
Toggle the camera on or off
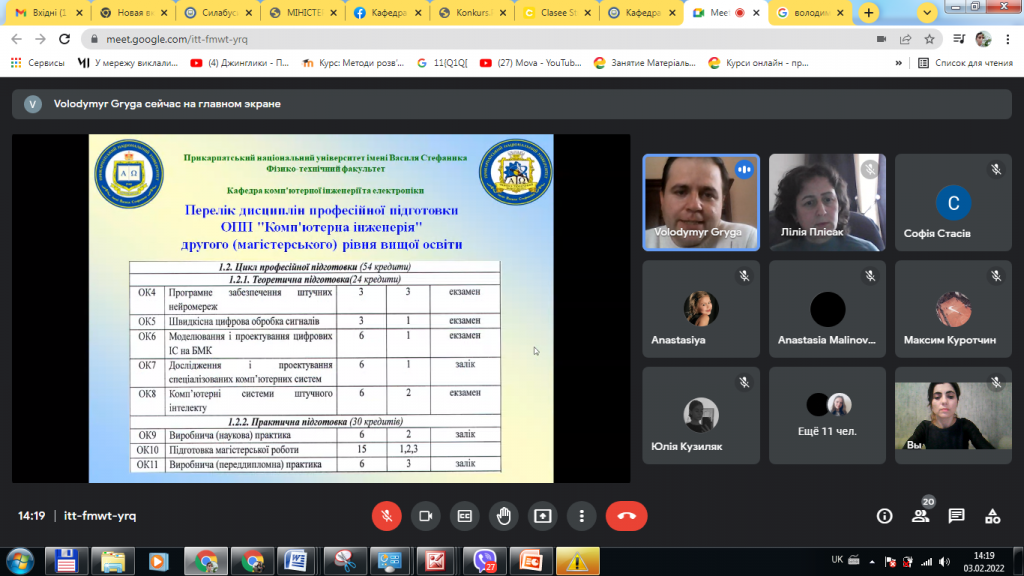(426, 516)
